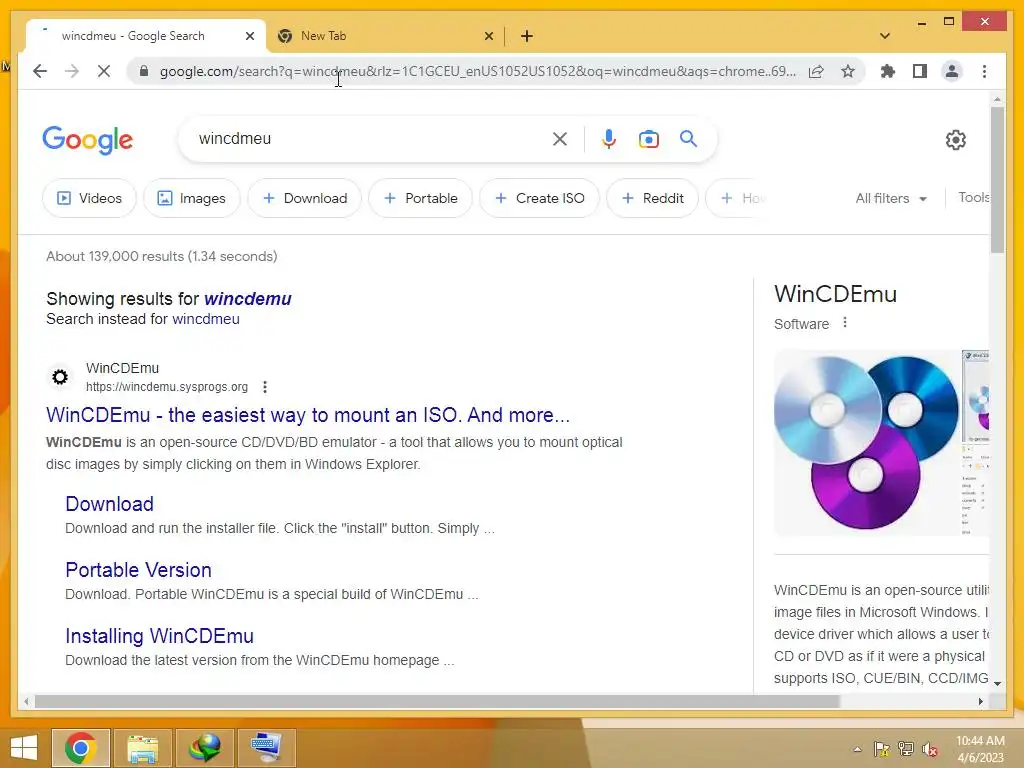Click the WinCDEmu discs thumbnail image
The image size is (1024, 768).
coord(866,443)
